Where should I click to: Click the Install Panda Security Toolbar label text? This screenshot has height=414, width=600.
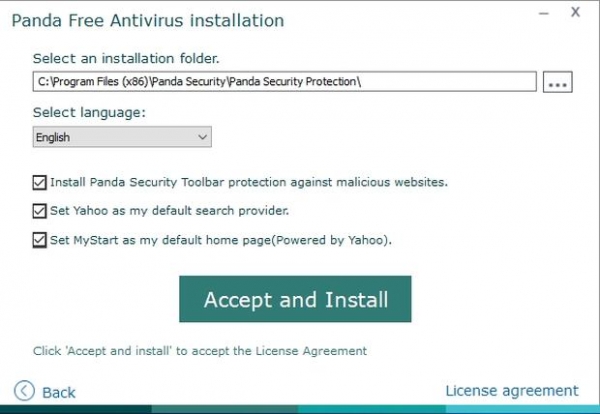[x=249, y=182]
